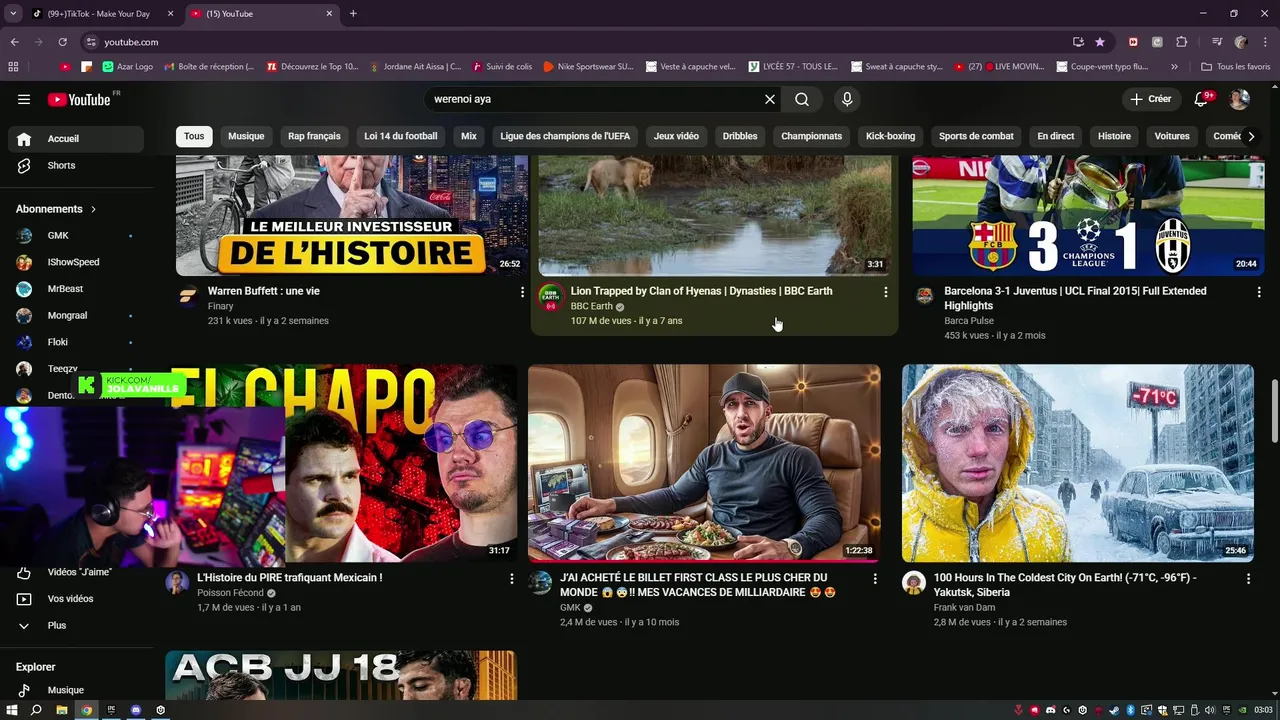Open the browser extensions puzzle icon

[x=1182, y=42]
